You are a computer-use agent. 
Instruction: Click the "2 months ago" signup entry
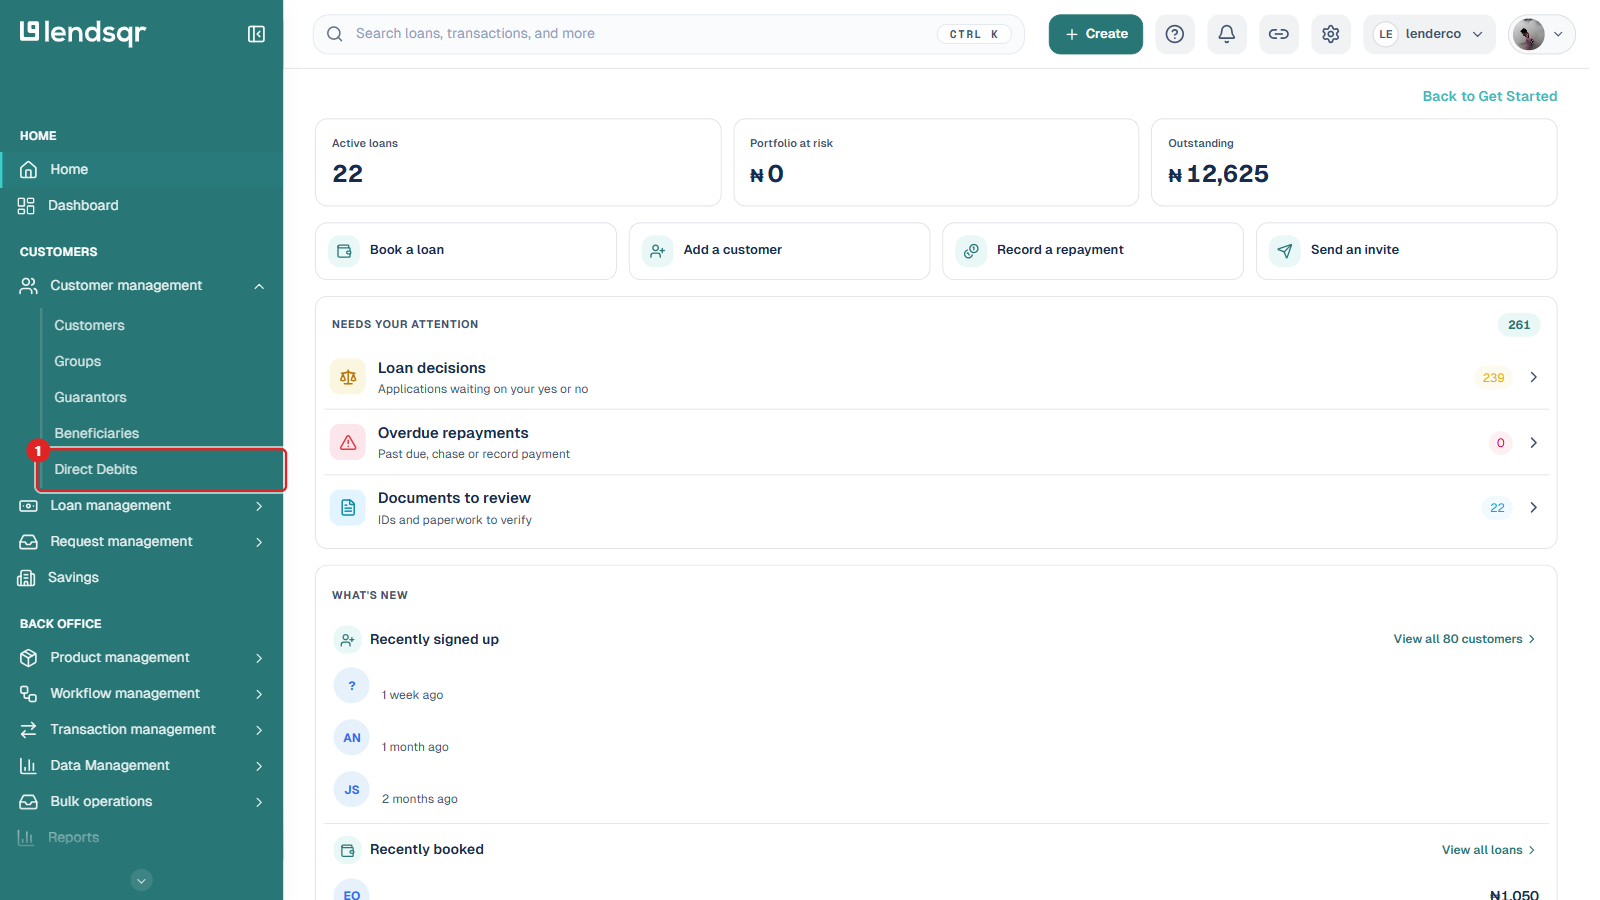click(420, 799)
